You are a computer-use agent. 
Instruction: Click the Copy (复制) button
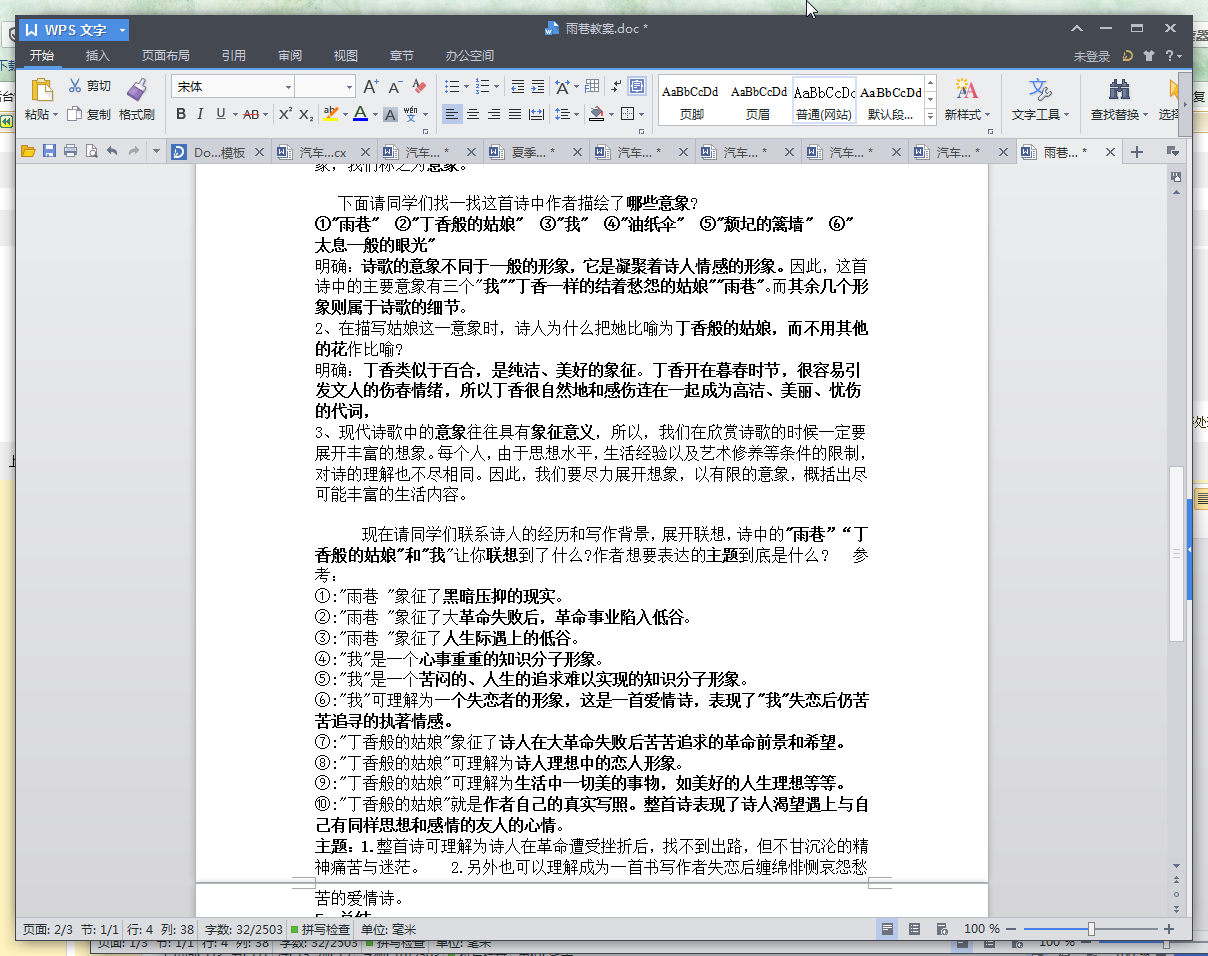pyautogui.click(x=90, y=114)
